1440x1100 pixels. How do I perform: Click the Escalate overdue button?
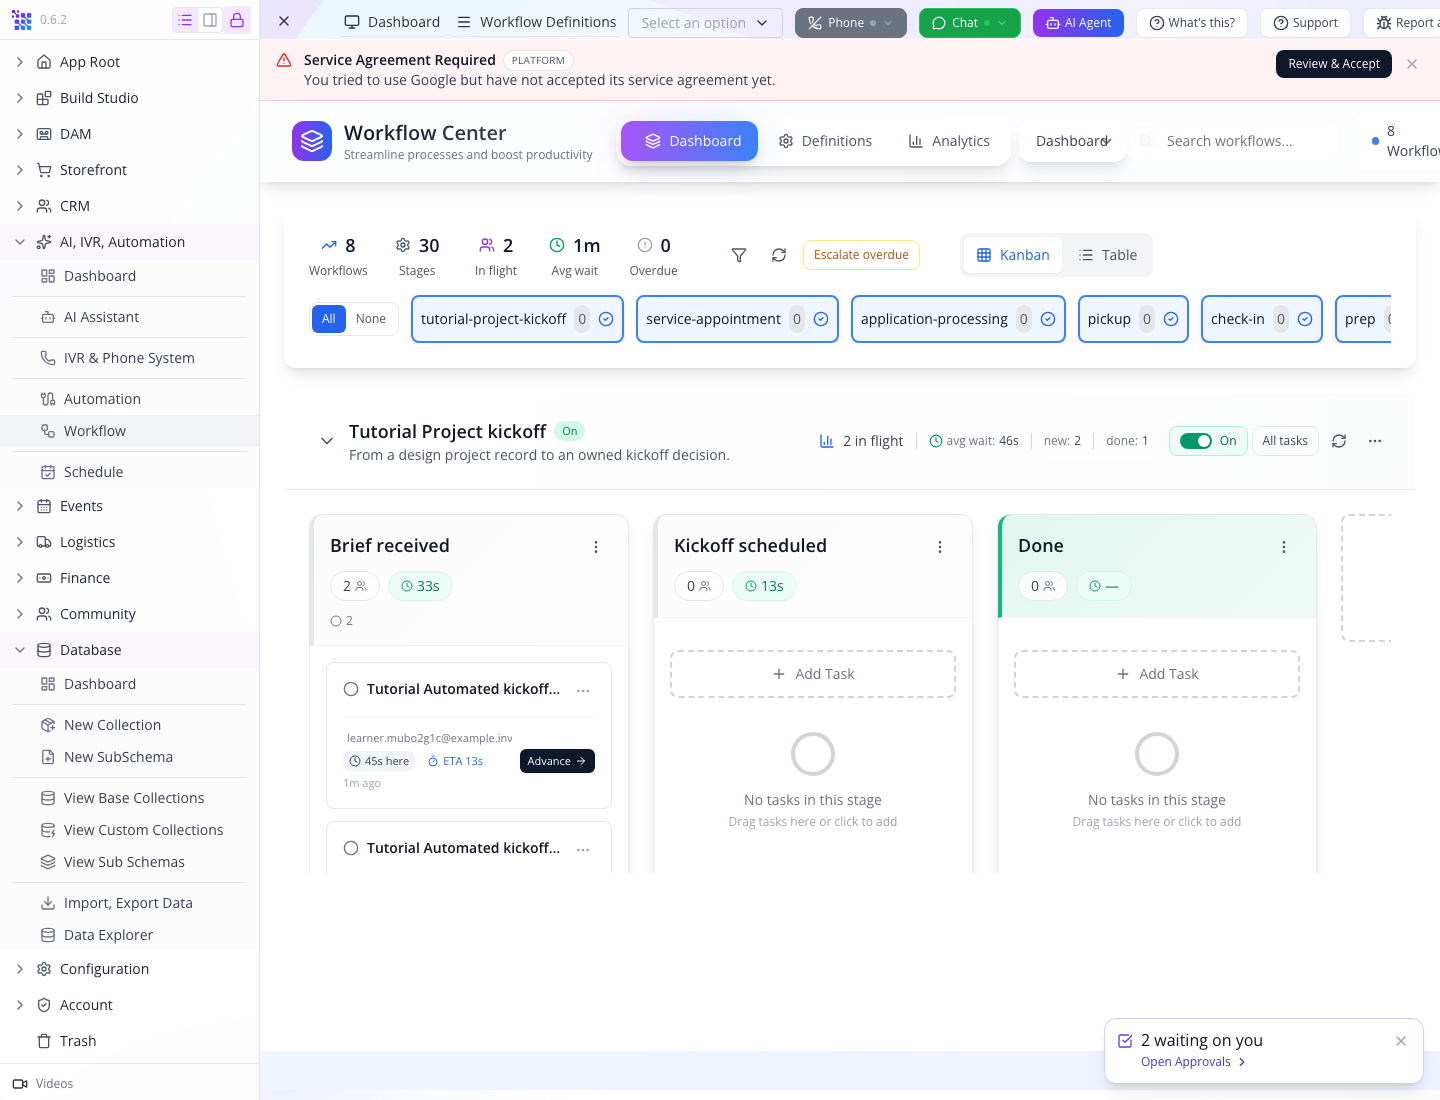pyautogui.click(x=861, y=255)
